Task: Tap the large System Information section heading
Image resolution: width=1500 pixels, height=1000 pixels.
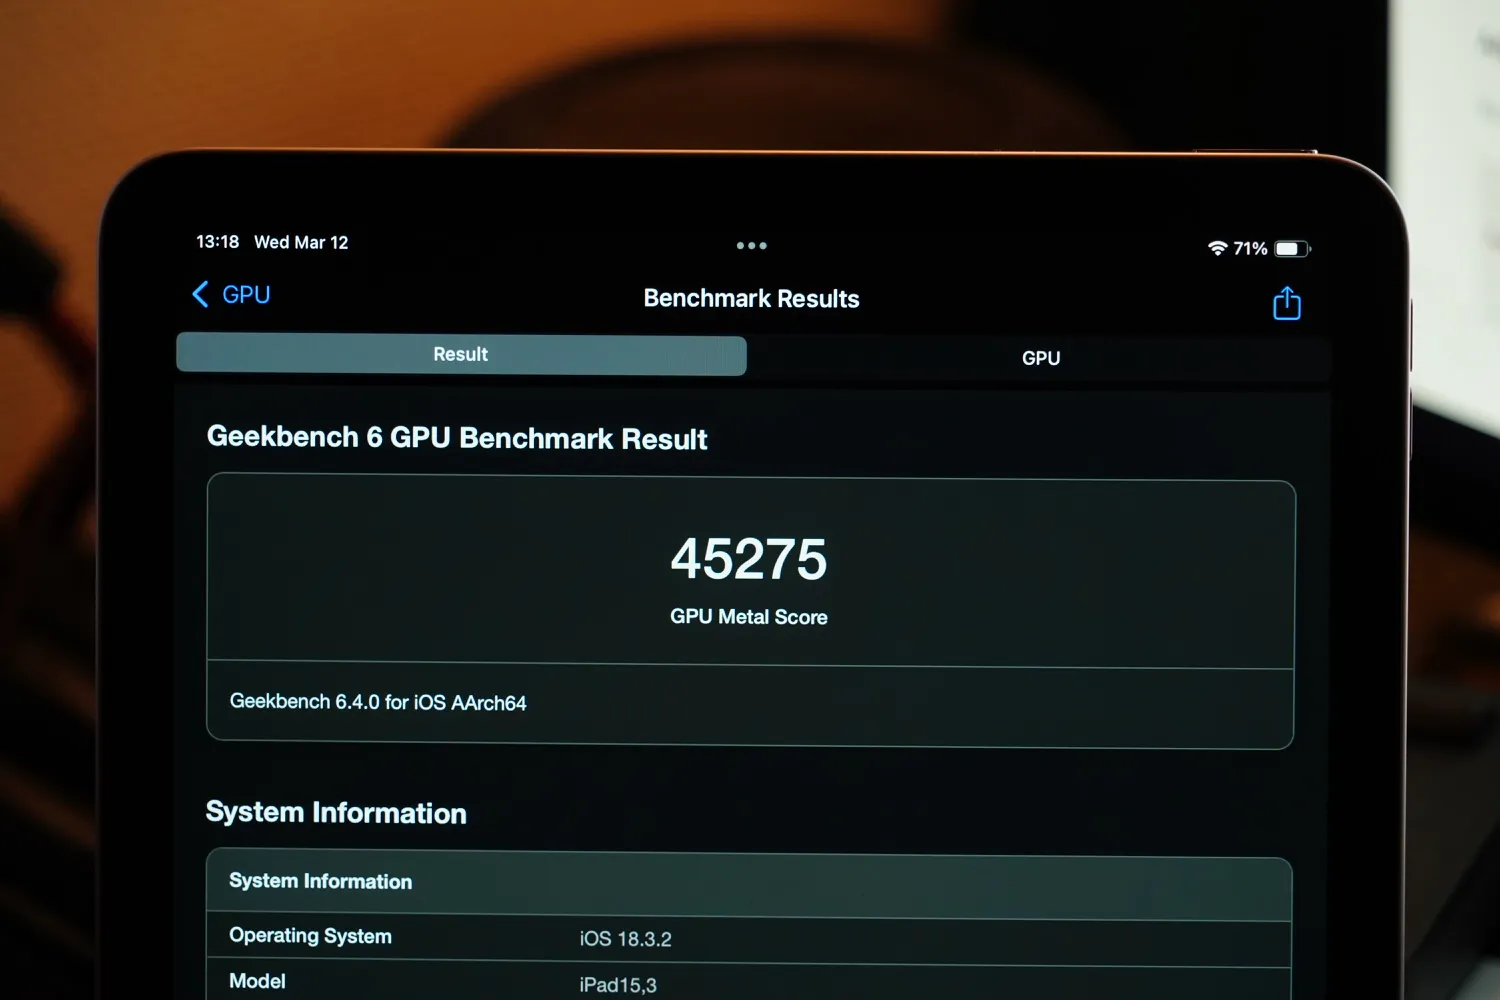Action: [x=336, y=812]
